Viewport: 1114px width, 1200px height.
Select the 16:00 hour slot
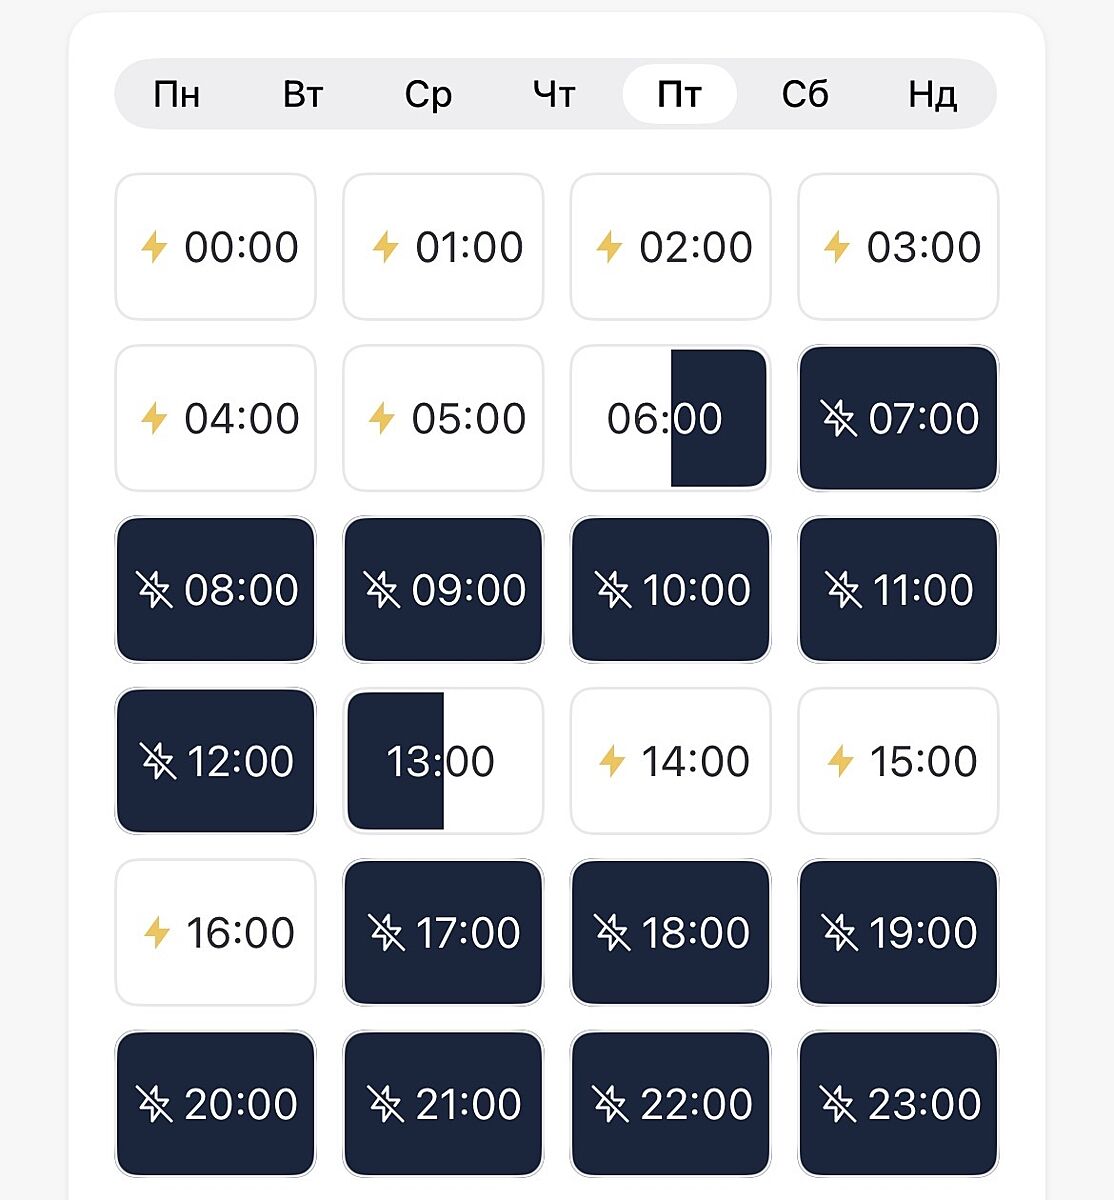click(215, 933)
